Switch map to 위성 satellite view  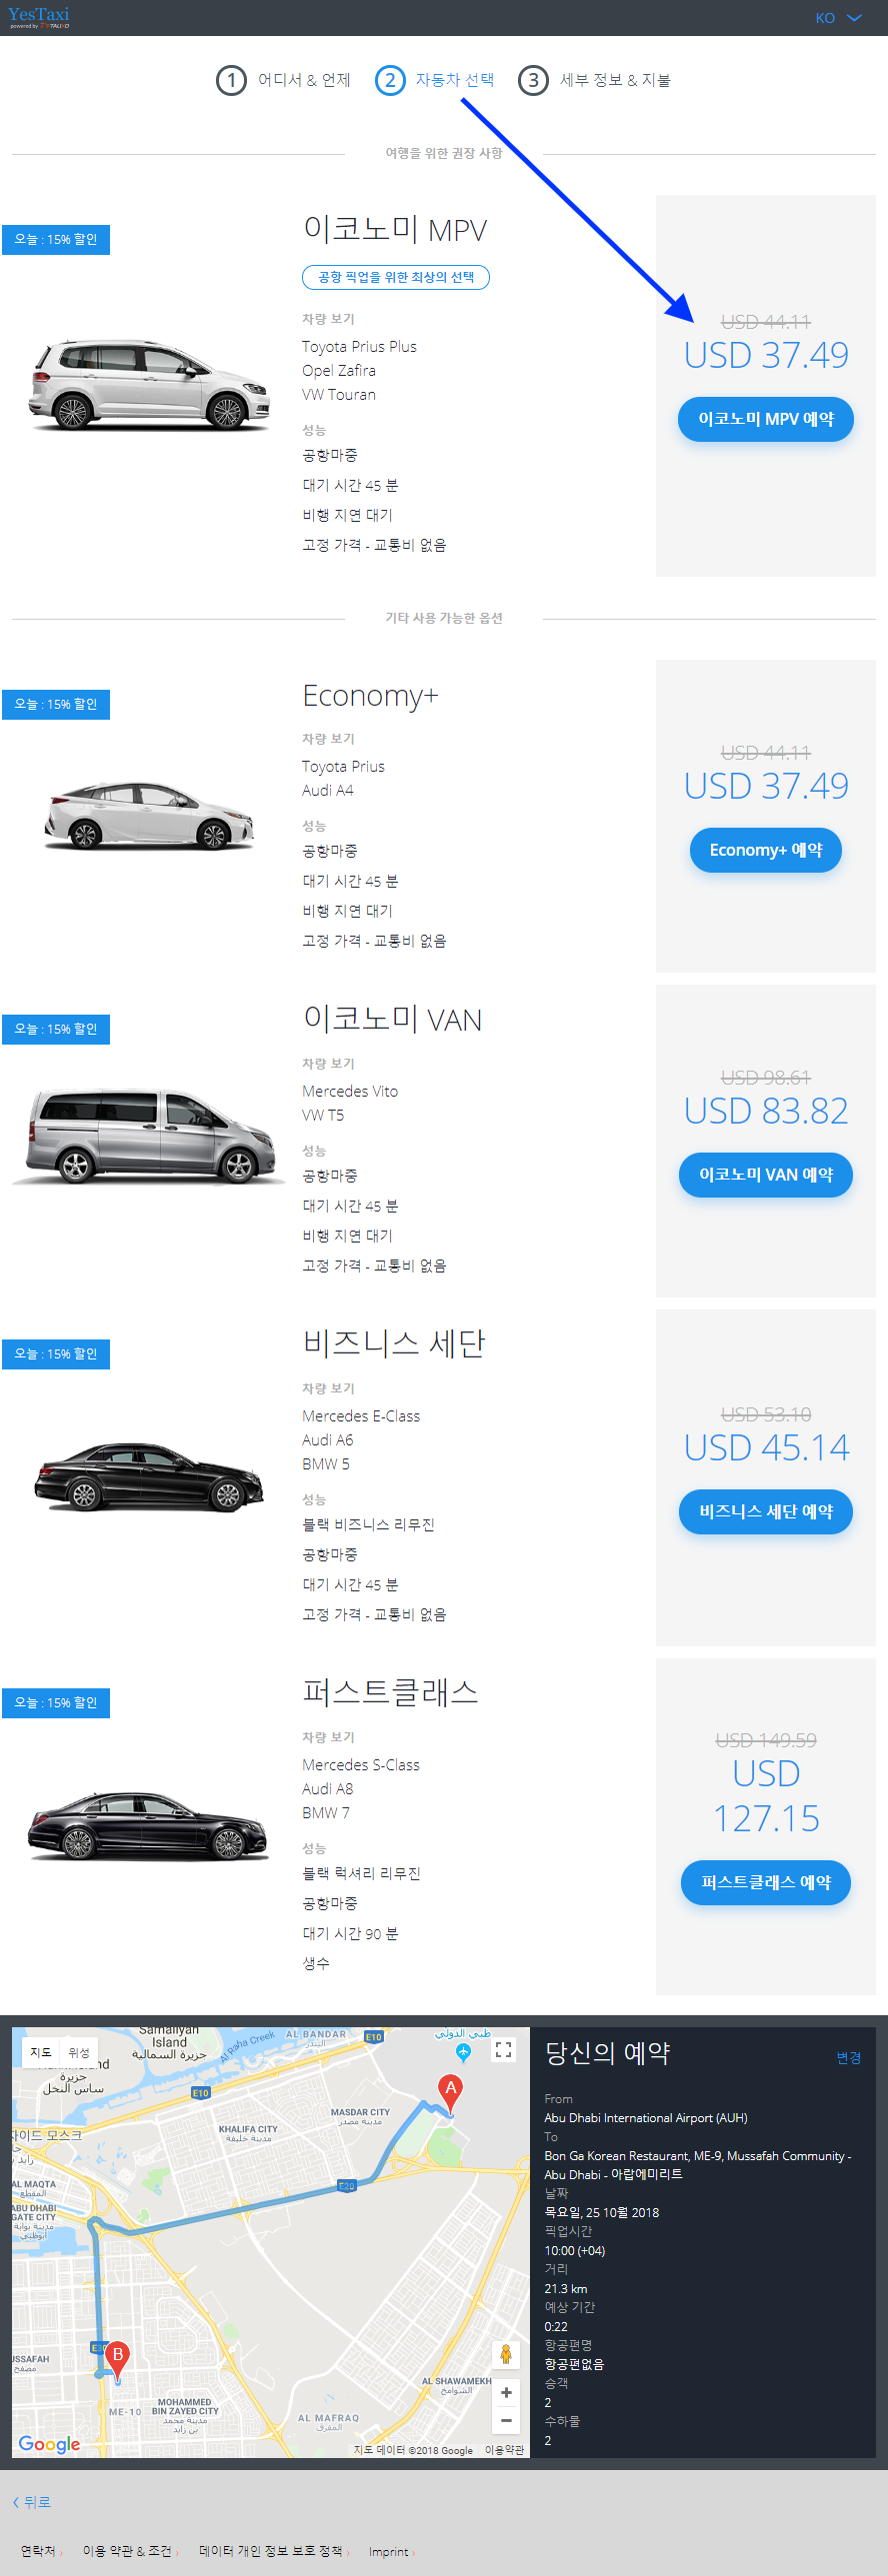pos(79,2052)
